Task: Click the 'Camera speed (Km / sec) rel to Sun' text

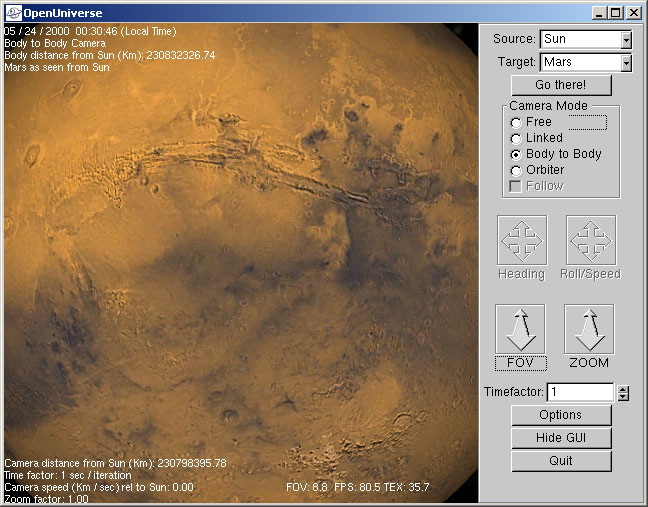Action: [x=99, y=487]
